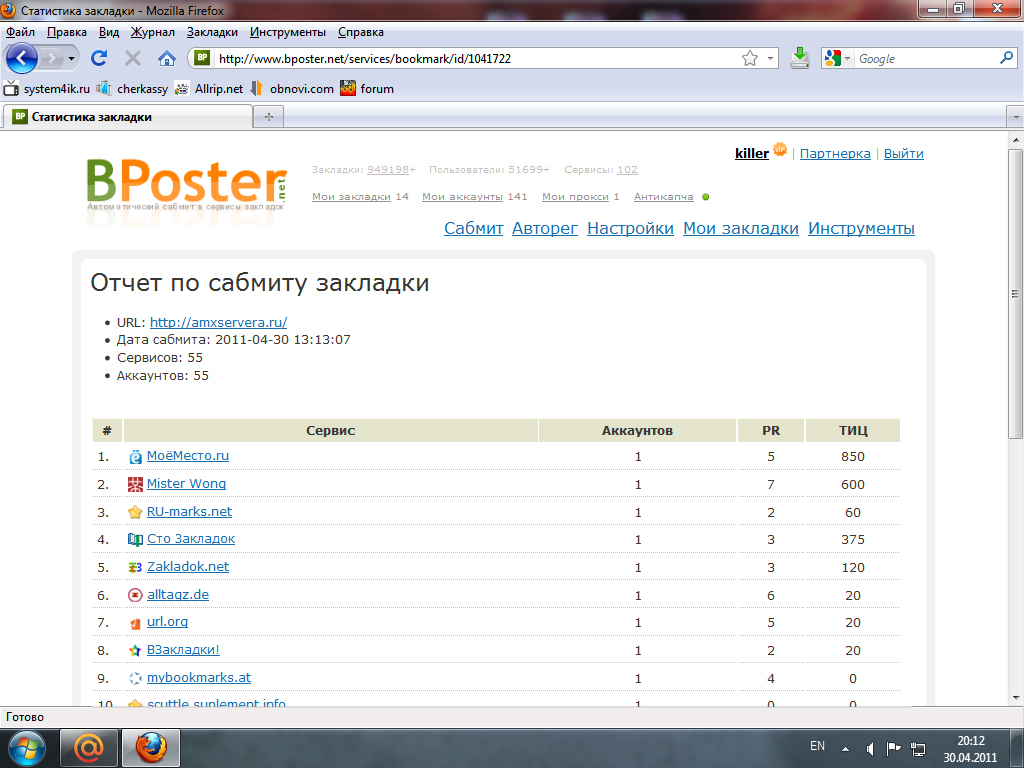
Task: Click the alltagz.de round icon
Action: (x=135, y=595)
